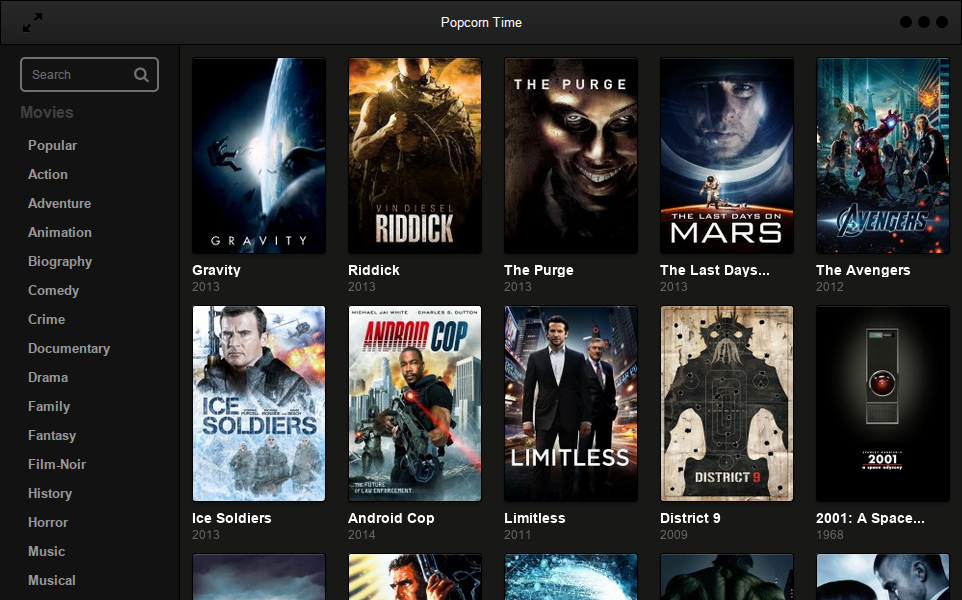This screenshot has width=962, height=600.
Task: Open the Gravity movie poster
Action: click(258, 155)
